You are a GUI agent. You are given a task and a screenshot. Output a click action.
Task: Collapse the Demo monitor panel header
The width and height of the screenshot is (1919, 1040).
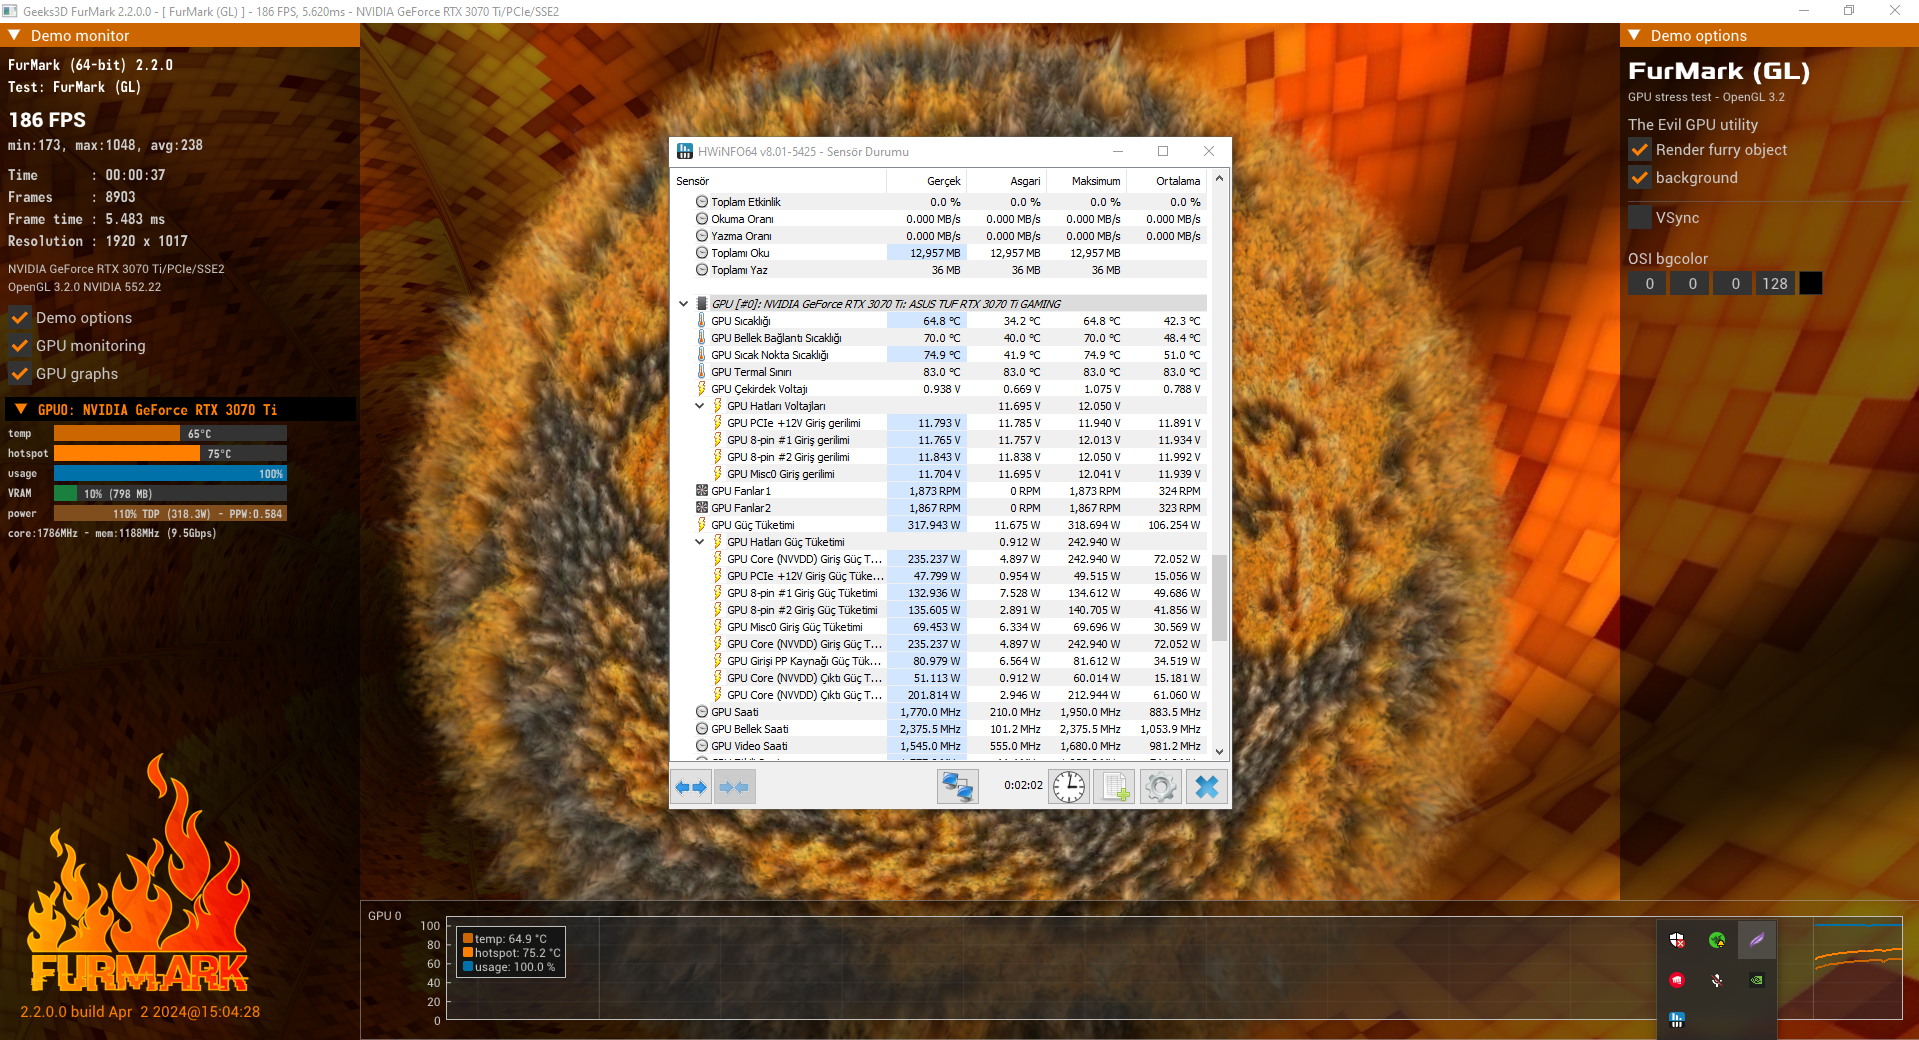coord(14,35)
